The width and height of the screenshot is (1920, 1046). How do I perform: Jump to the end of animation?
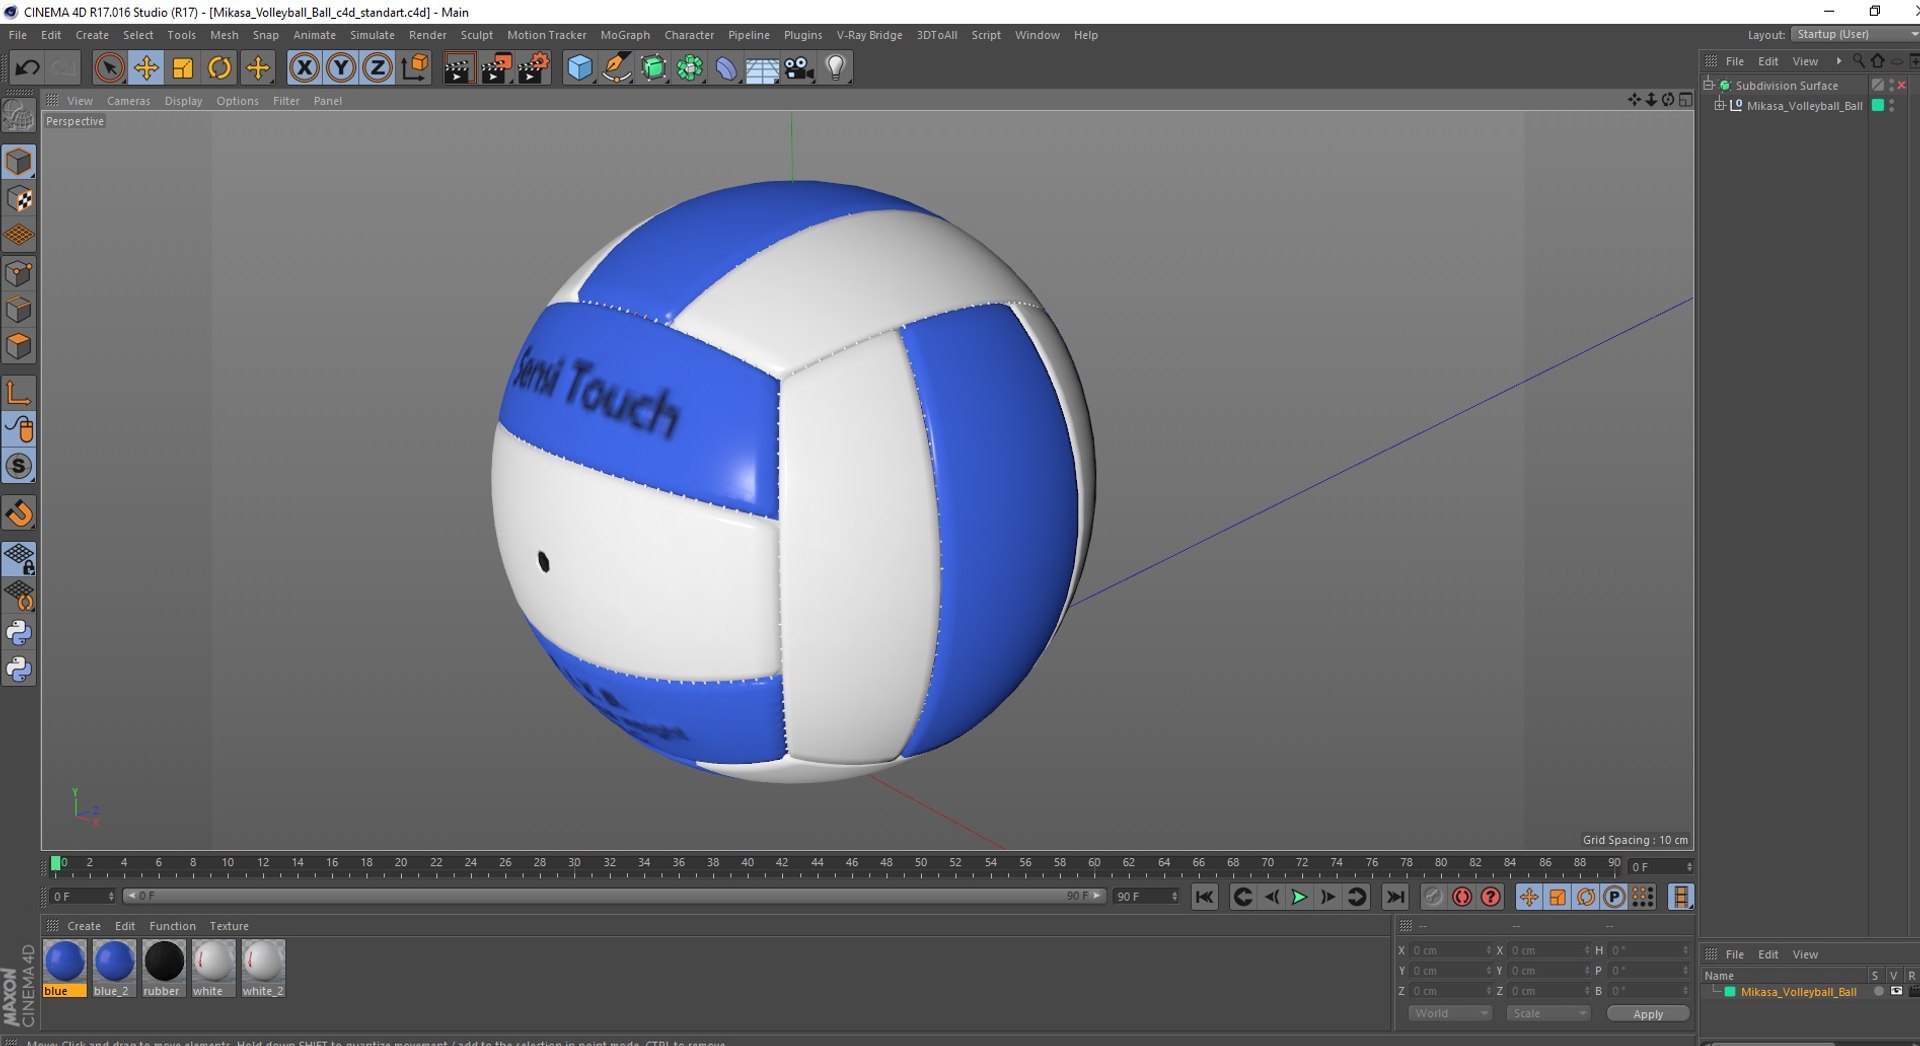1395,897
